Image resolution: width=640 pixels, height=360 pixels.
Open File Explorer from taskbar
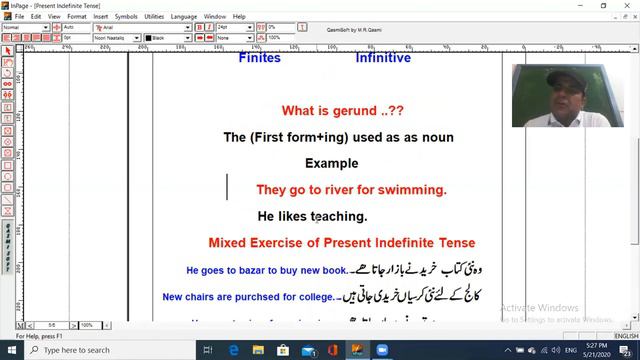[x=258, y=350]
